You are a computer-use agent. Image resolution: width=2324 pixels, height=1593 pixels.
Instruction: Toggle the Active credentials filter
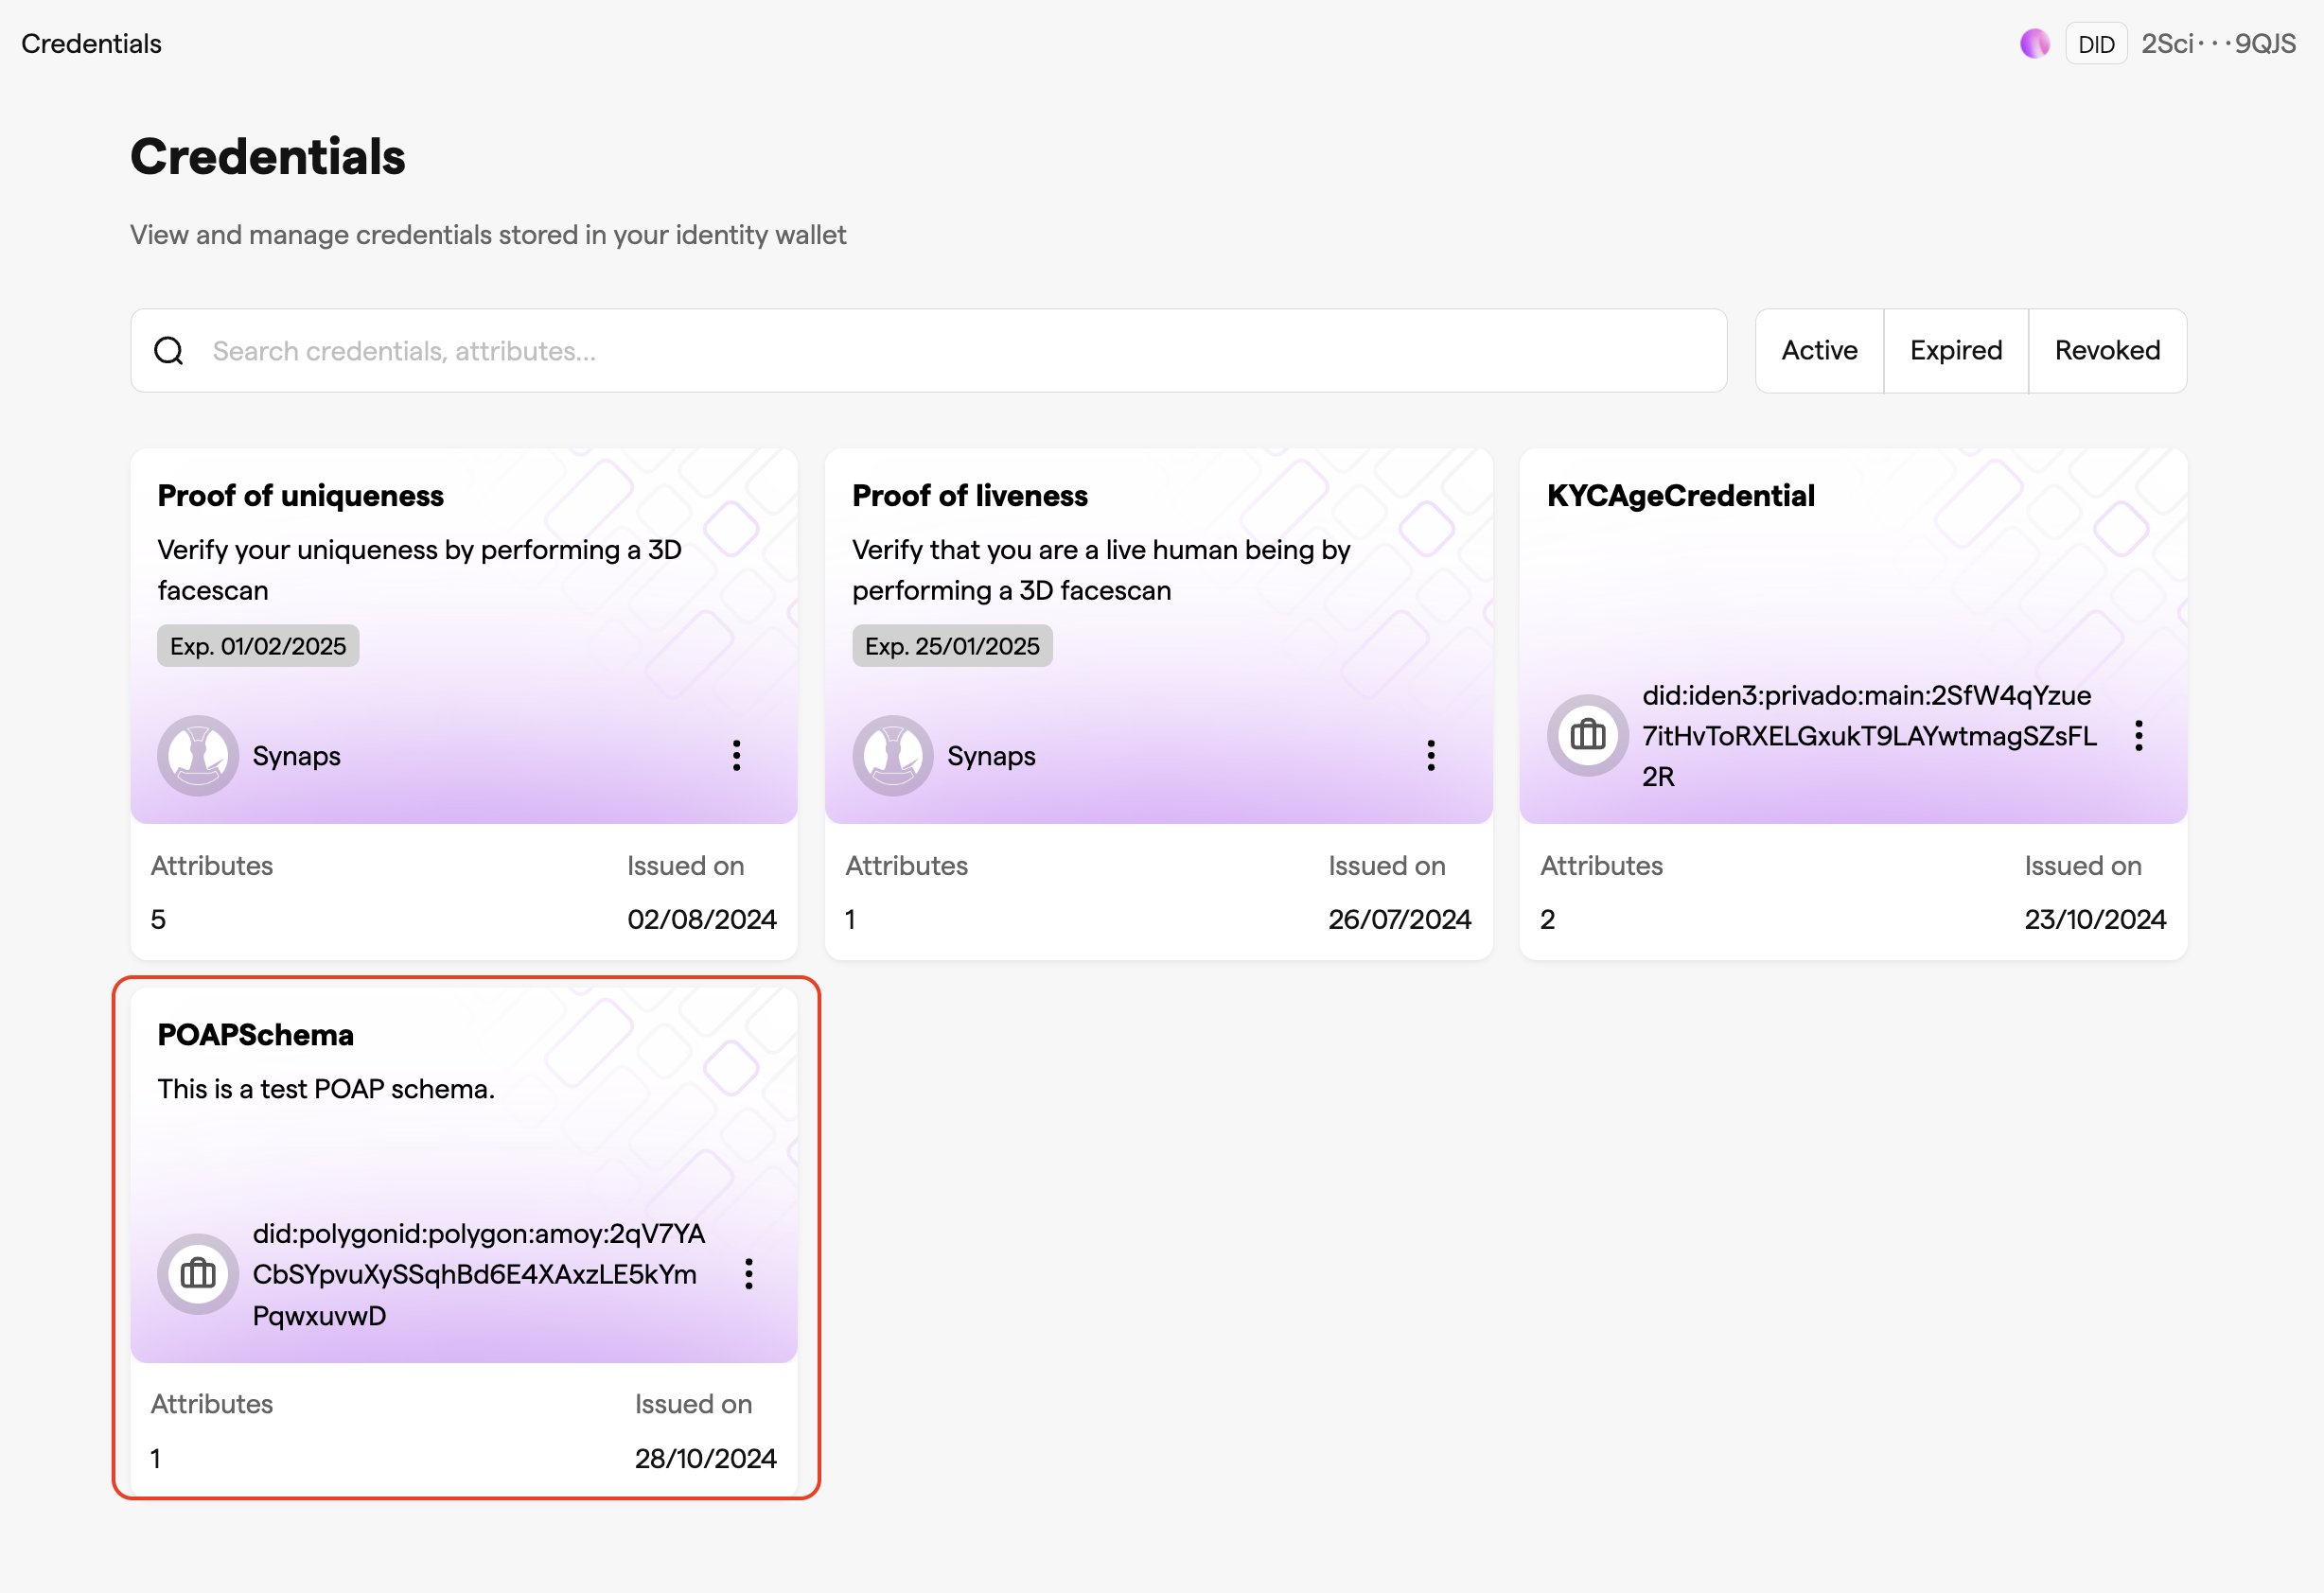pyautogui.click(x=1819, y=351)
